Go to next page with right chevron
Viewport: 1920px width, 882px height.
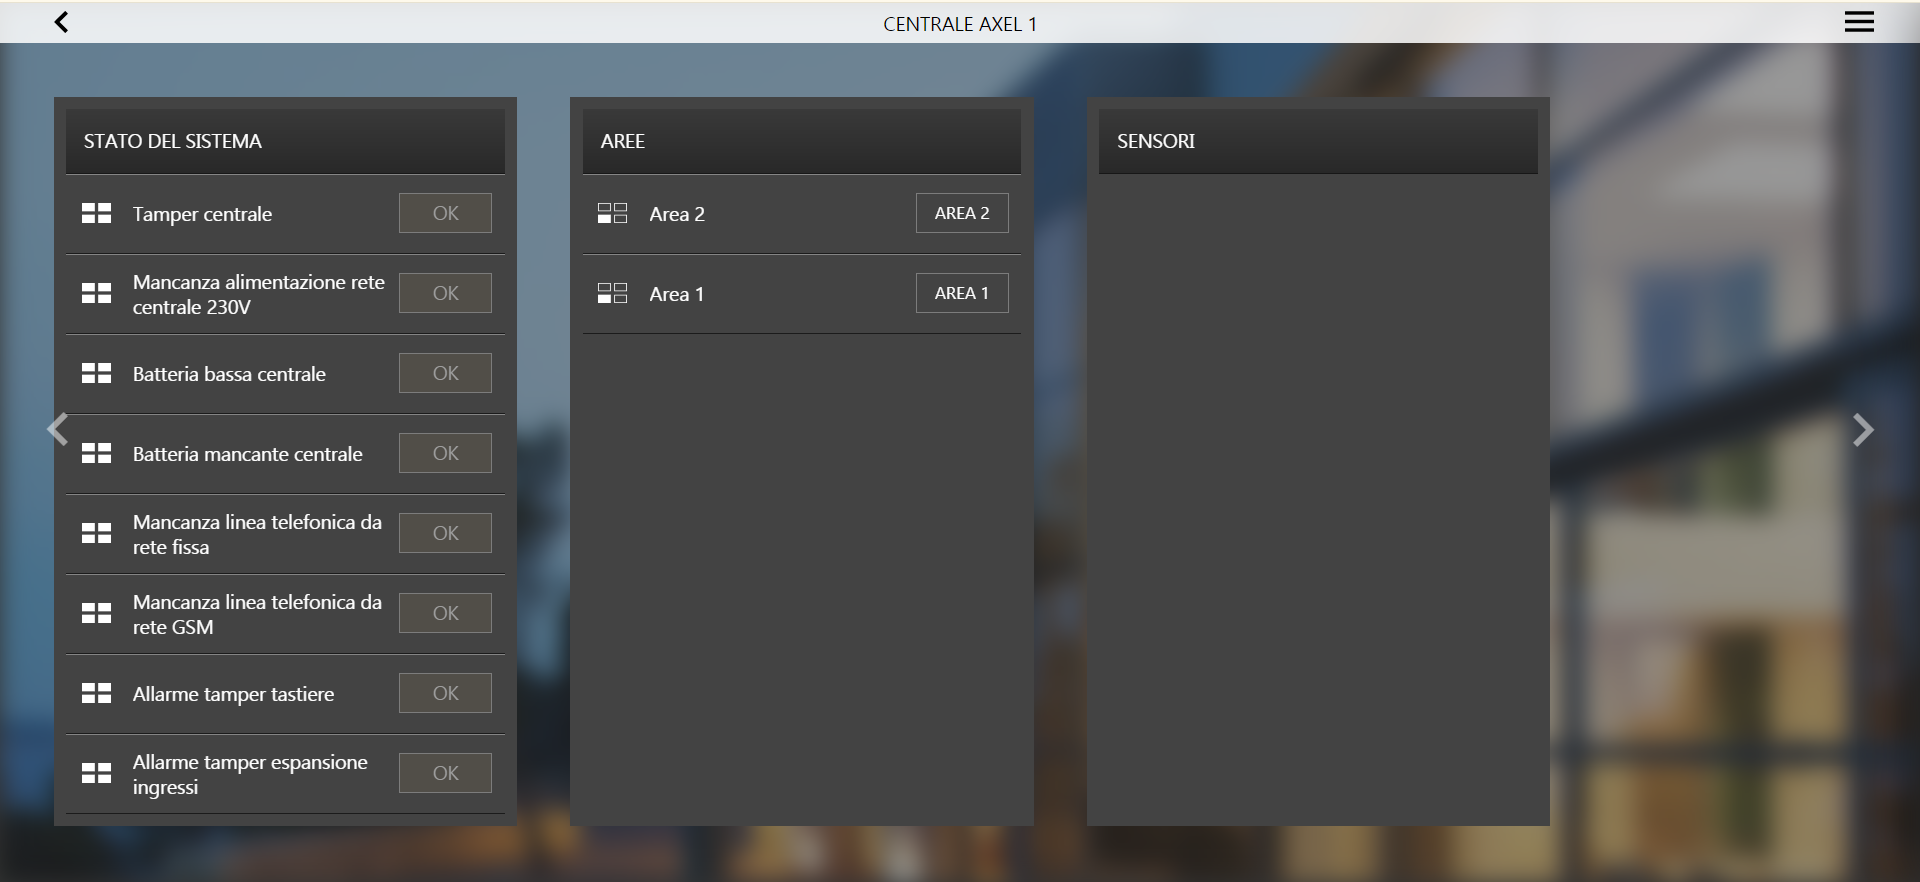(1862, 430)
